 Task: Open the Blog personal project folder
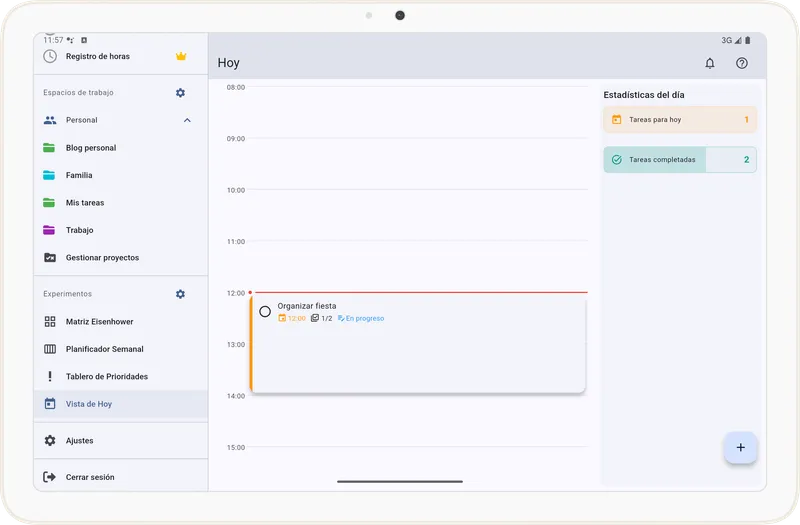[91, 148]
